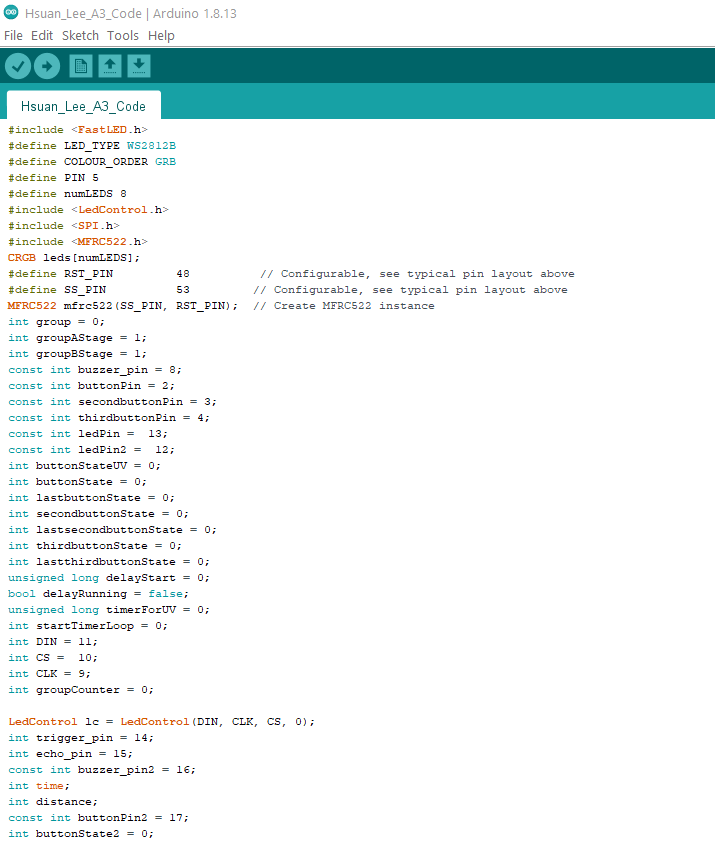Open the File menu
This screenshot has width=715, height=860.
(x=13, y=36)
